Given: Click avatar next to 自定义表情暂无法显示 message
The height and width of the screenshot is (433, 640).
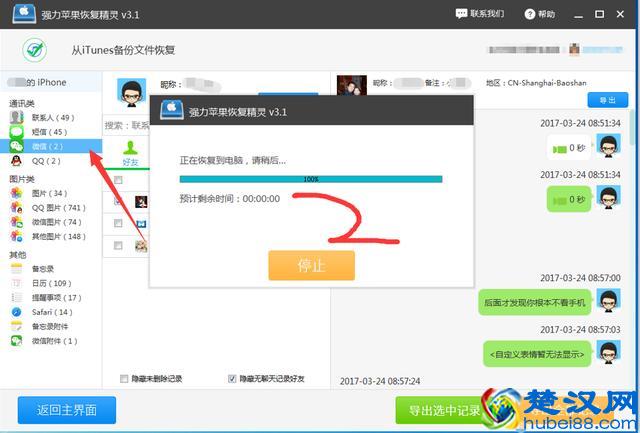Looking at the screenshot, I should (609, 352).
